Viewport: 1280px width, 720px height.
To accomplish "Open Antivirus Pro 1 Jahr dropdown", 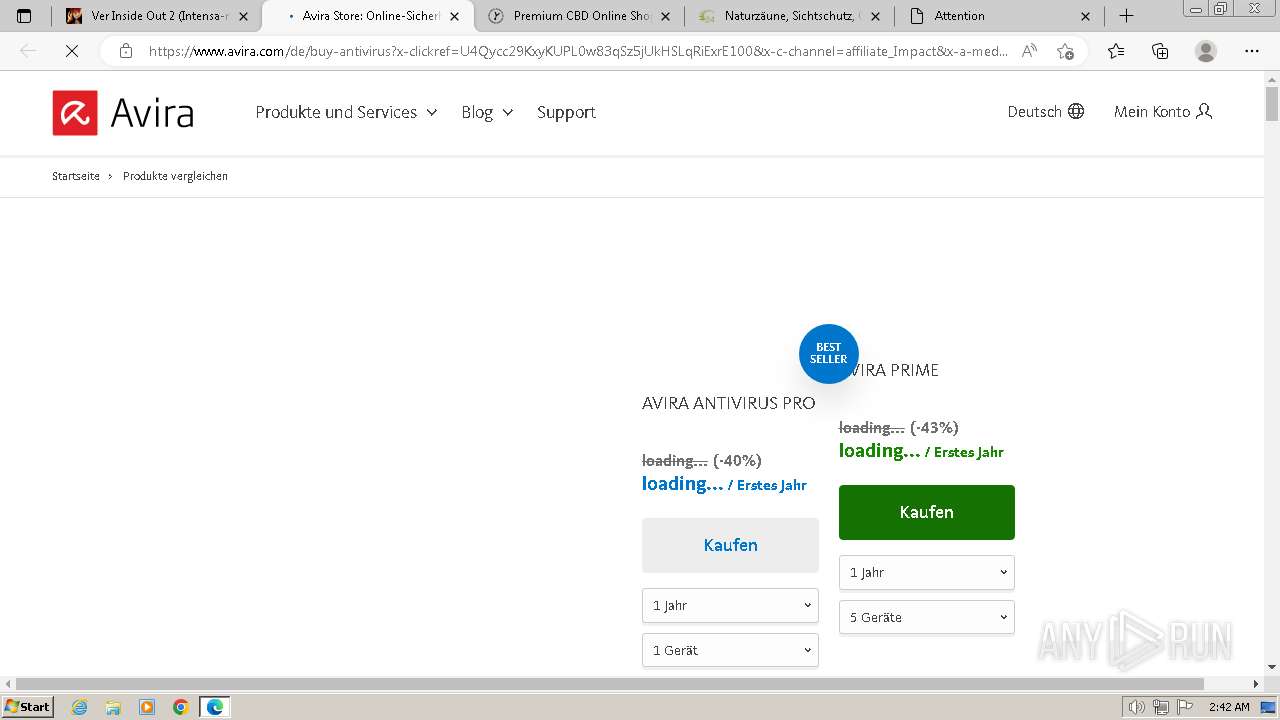I will pyautogui.click(x=730, y=605).
